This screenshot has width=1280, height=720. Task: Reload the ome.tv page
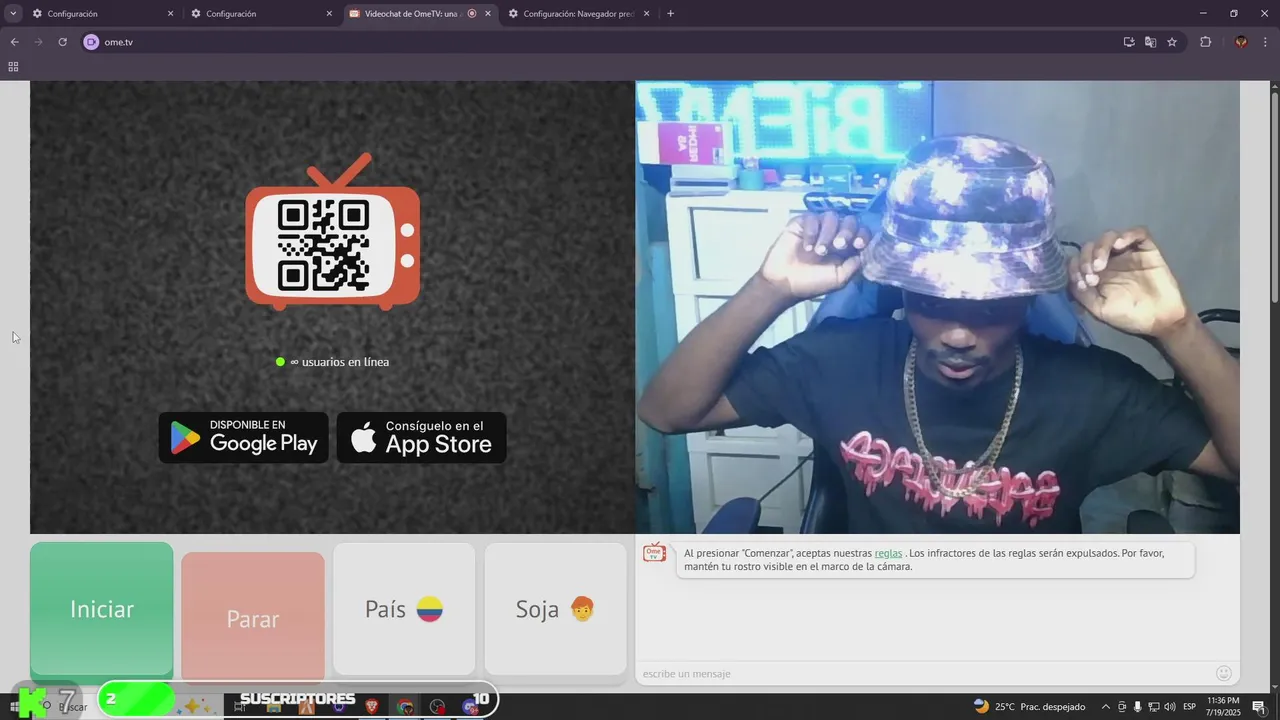pyautogui.click(x=62, y=42)
